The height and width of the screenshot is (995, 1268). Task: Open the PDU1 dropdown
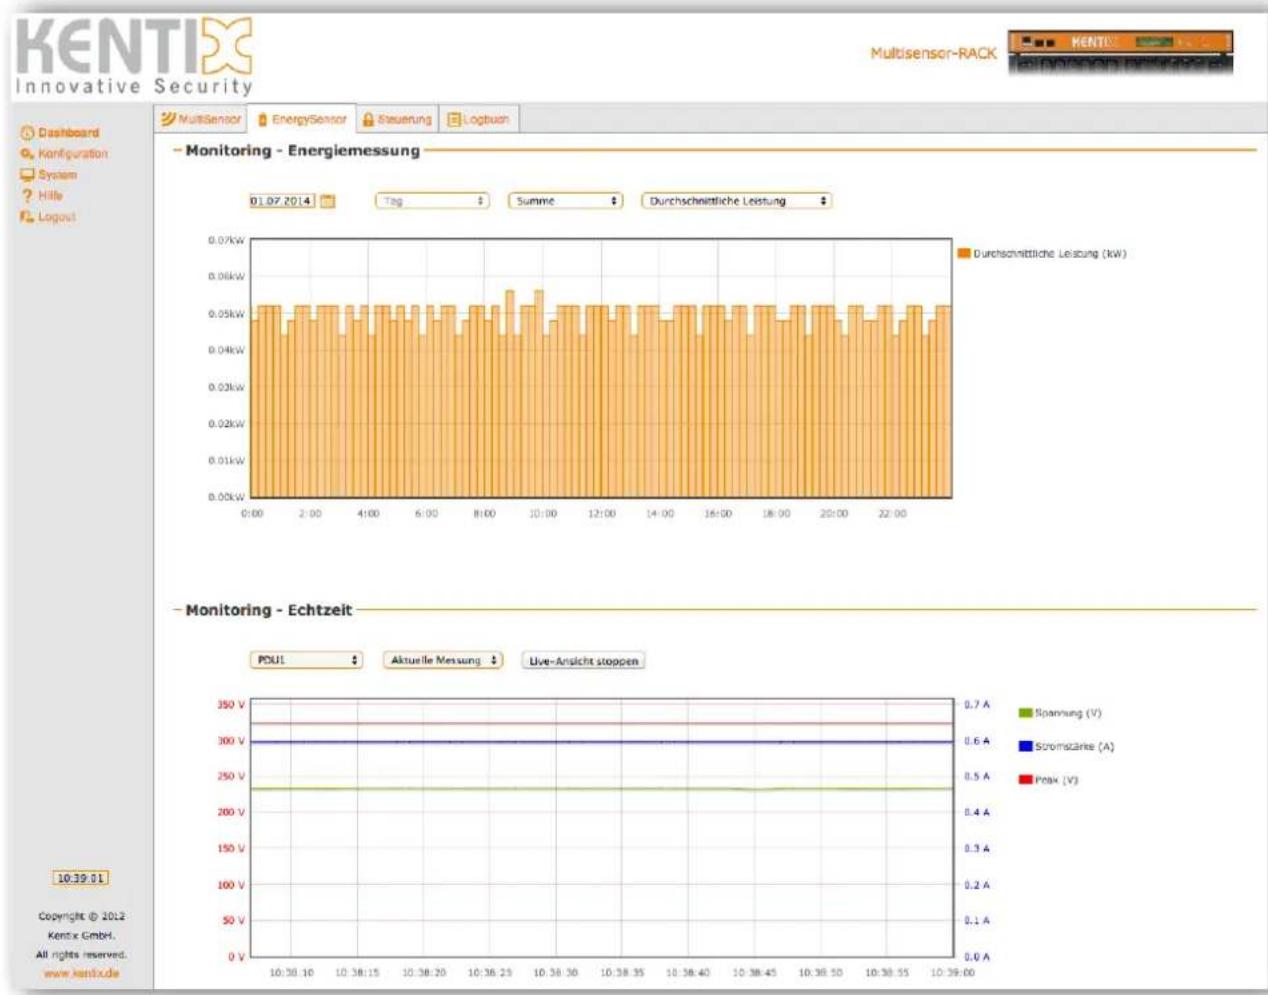306,660
